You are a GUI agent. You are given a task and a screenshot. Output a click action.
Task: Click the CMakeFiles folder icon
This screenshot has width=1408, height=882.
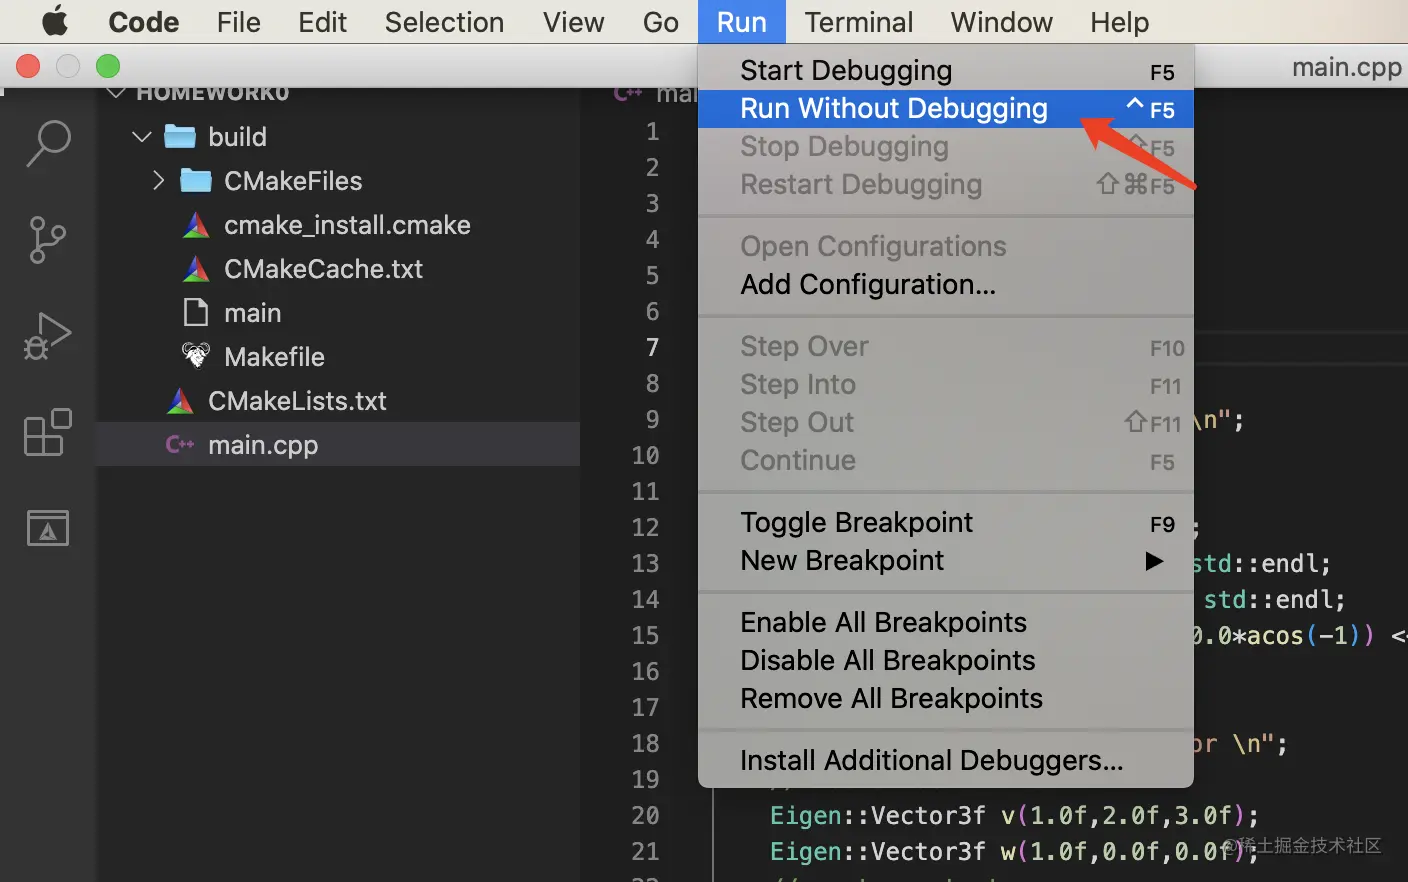pos(196,181)
